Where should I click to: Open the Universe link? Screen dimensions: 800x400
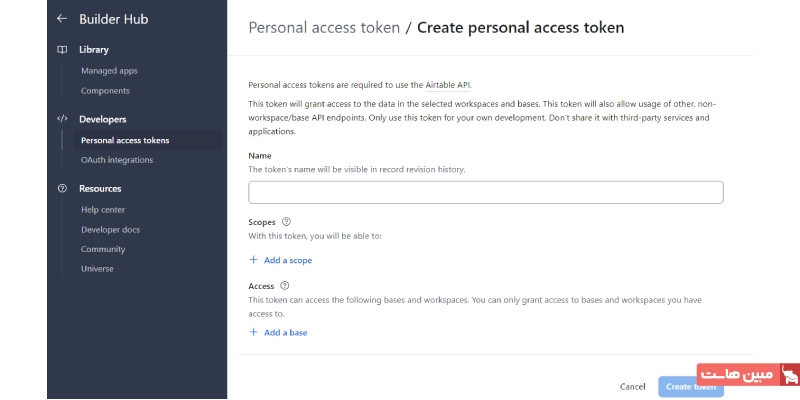point(97,268)
